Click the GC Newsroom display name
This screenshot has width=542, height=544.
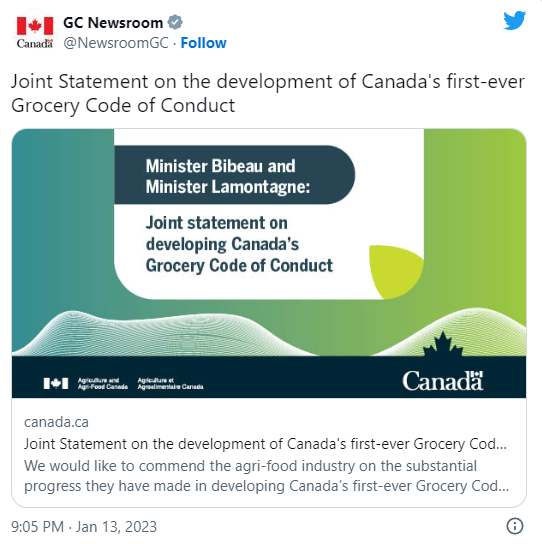[x=113, y=23]
